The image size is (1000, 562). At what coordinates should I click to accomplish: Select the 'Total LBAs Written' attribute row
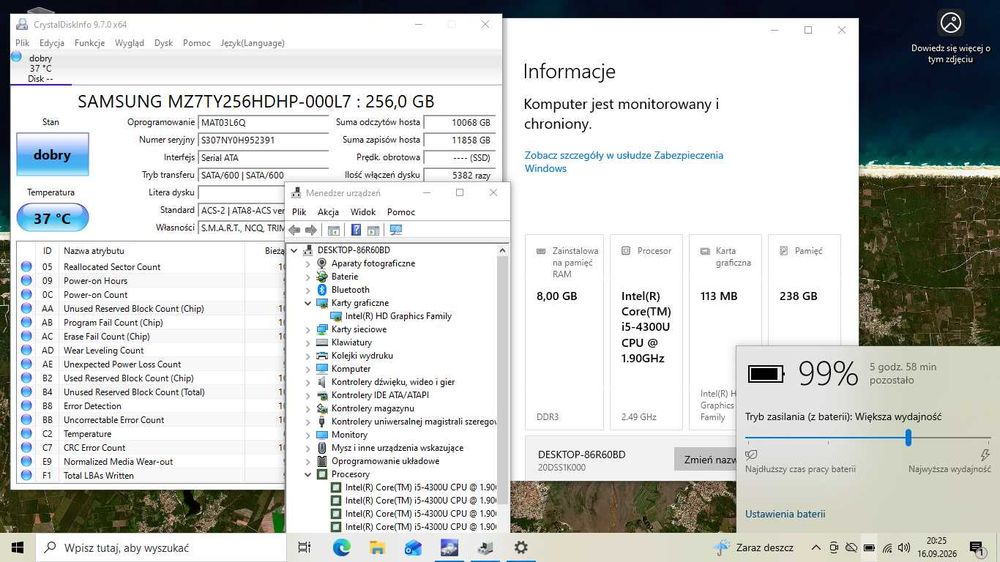click(x=150, y=475)
